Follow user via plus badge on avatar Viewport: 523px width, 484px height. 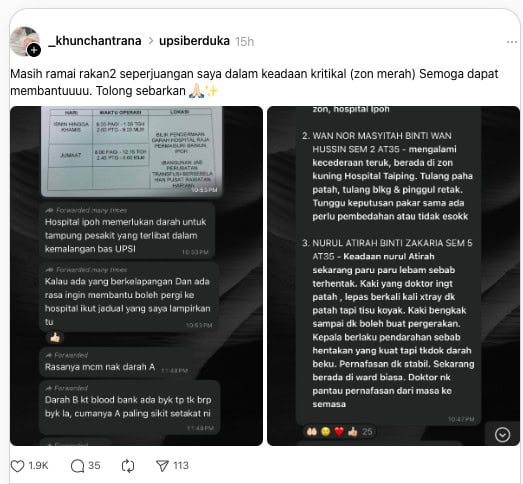[34, 50]
